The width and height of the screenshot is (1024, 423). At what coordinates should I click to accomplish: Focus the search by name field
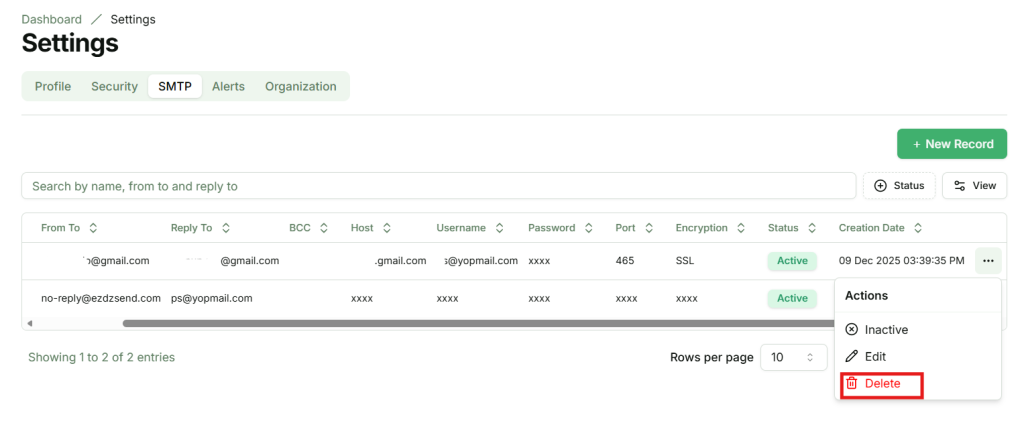click(x=440, y=186)
